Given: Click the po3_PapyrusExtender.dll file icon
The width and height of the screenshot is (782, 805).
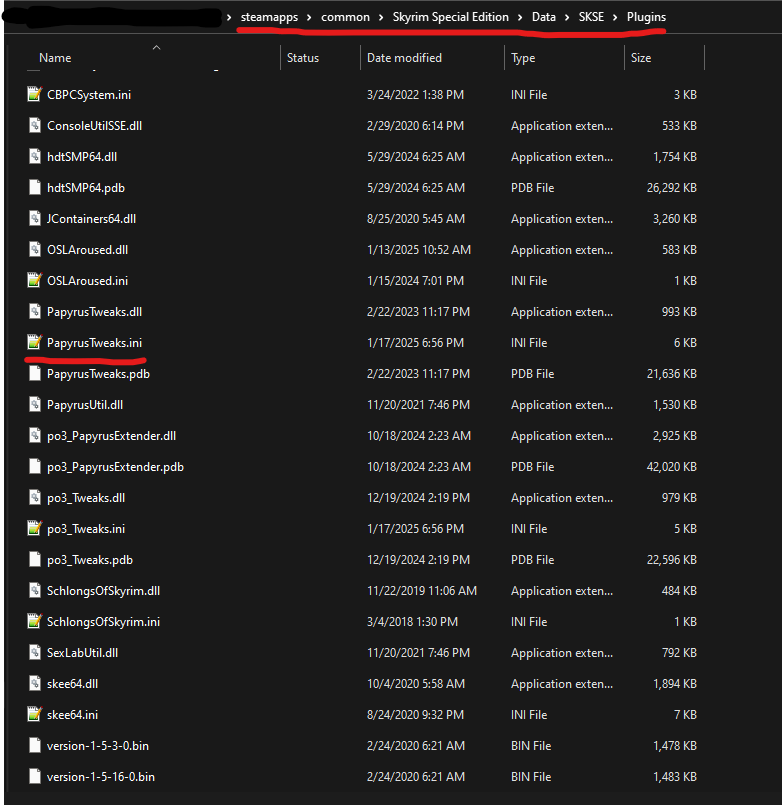Looking at the screenshot, I should (34, 435).
